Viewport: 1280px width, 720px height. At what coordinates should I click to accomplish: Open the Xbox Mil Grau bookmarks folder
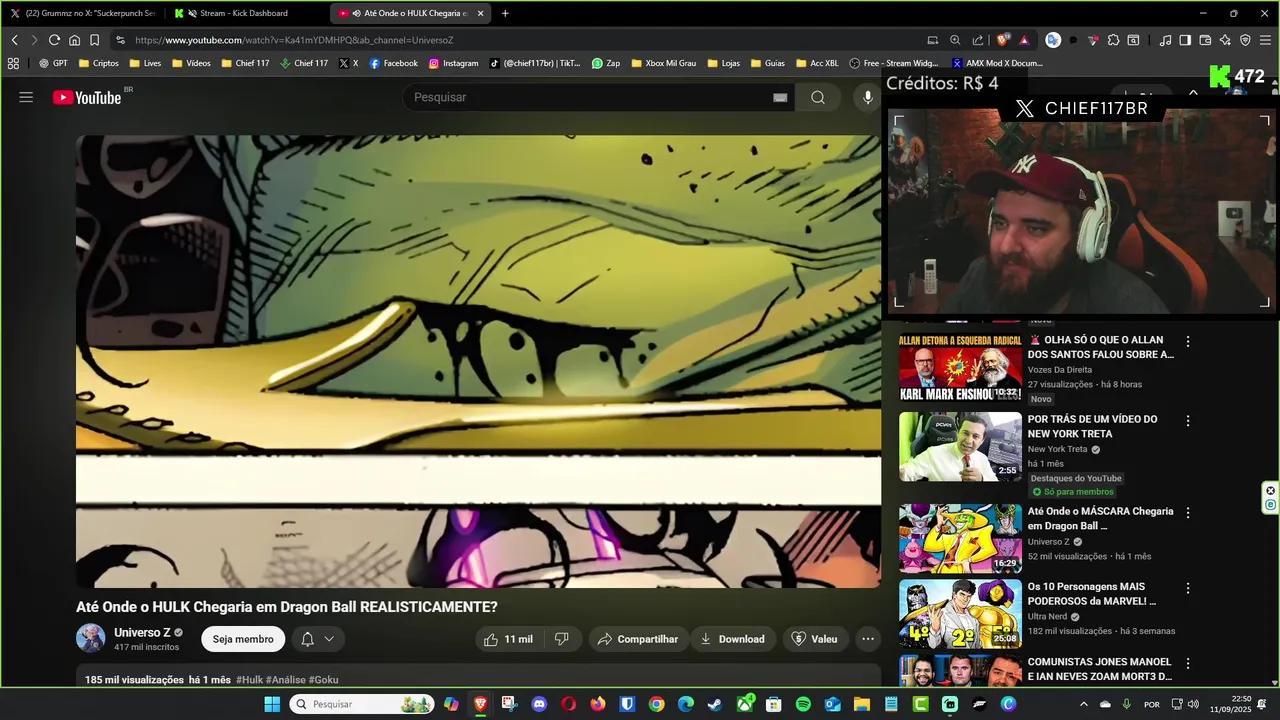pyautogui.click(x=663, y=63)
